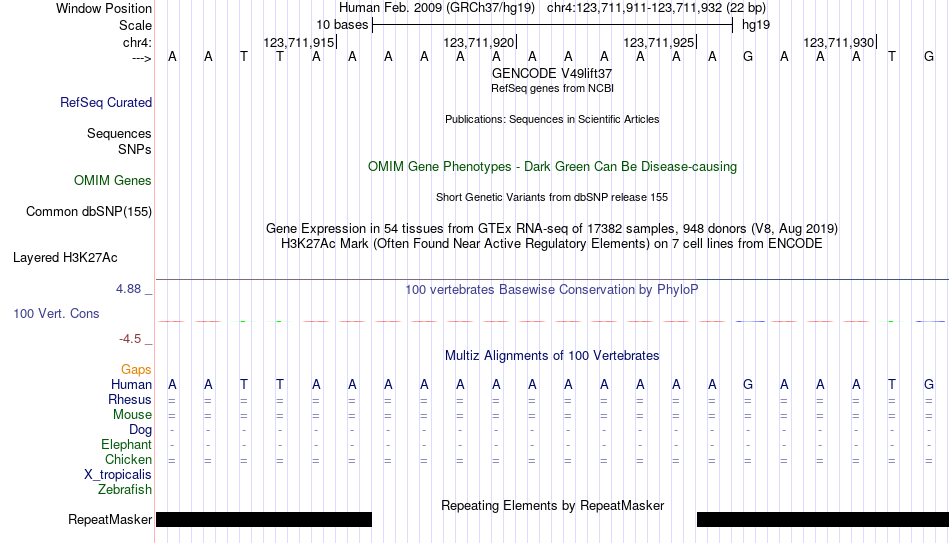Screen dimensions: 950x543
Task: Click the Gaps row label
Action: tap(136, 369)
